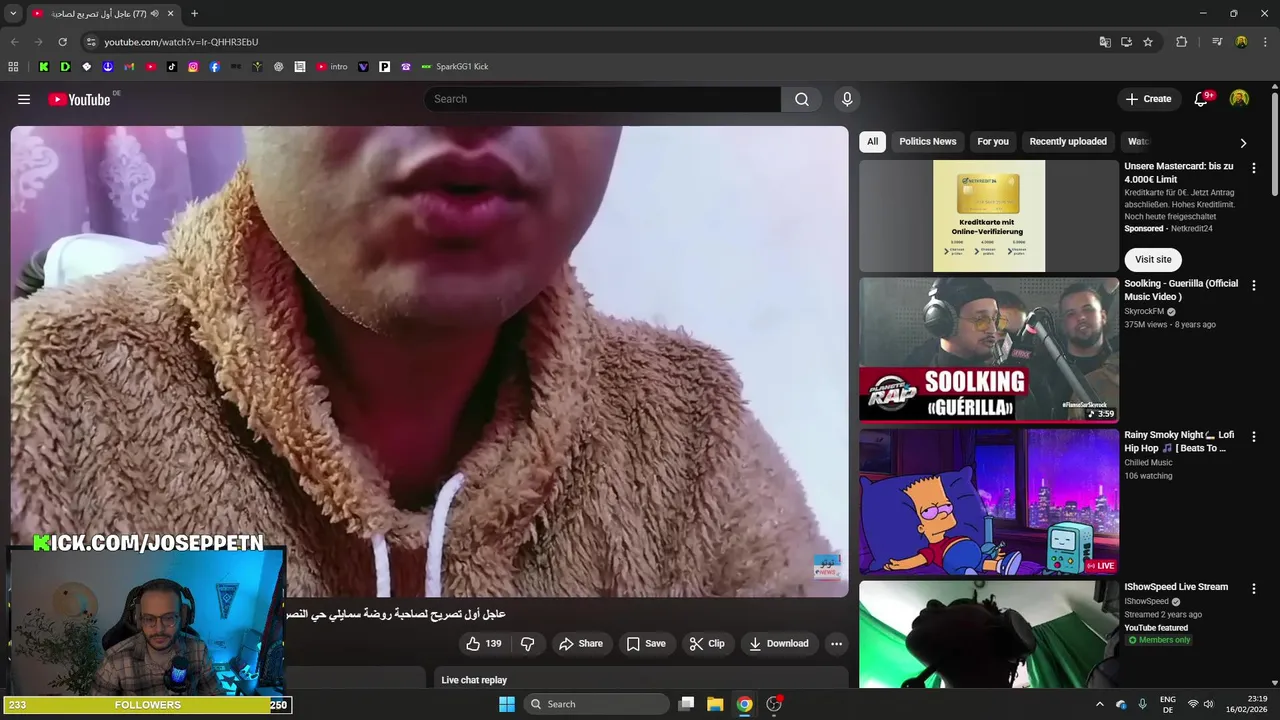Image resolution: width=1280 pixels, height=720 pixels.
Task: Switch the ENG DE input language
Action: [x=1168, y=704]
